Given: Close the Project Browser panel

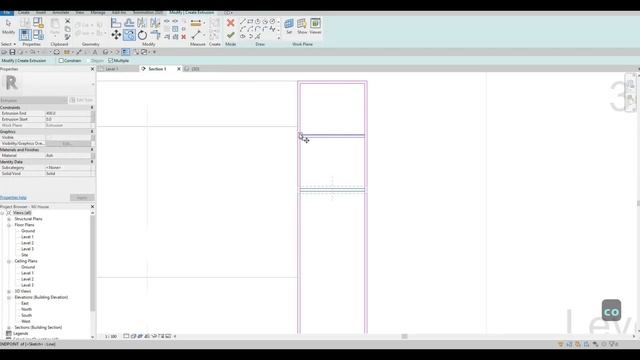Looking at the screenshot, I should pos(92,207).
